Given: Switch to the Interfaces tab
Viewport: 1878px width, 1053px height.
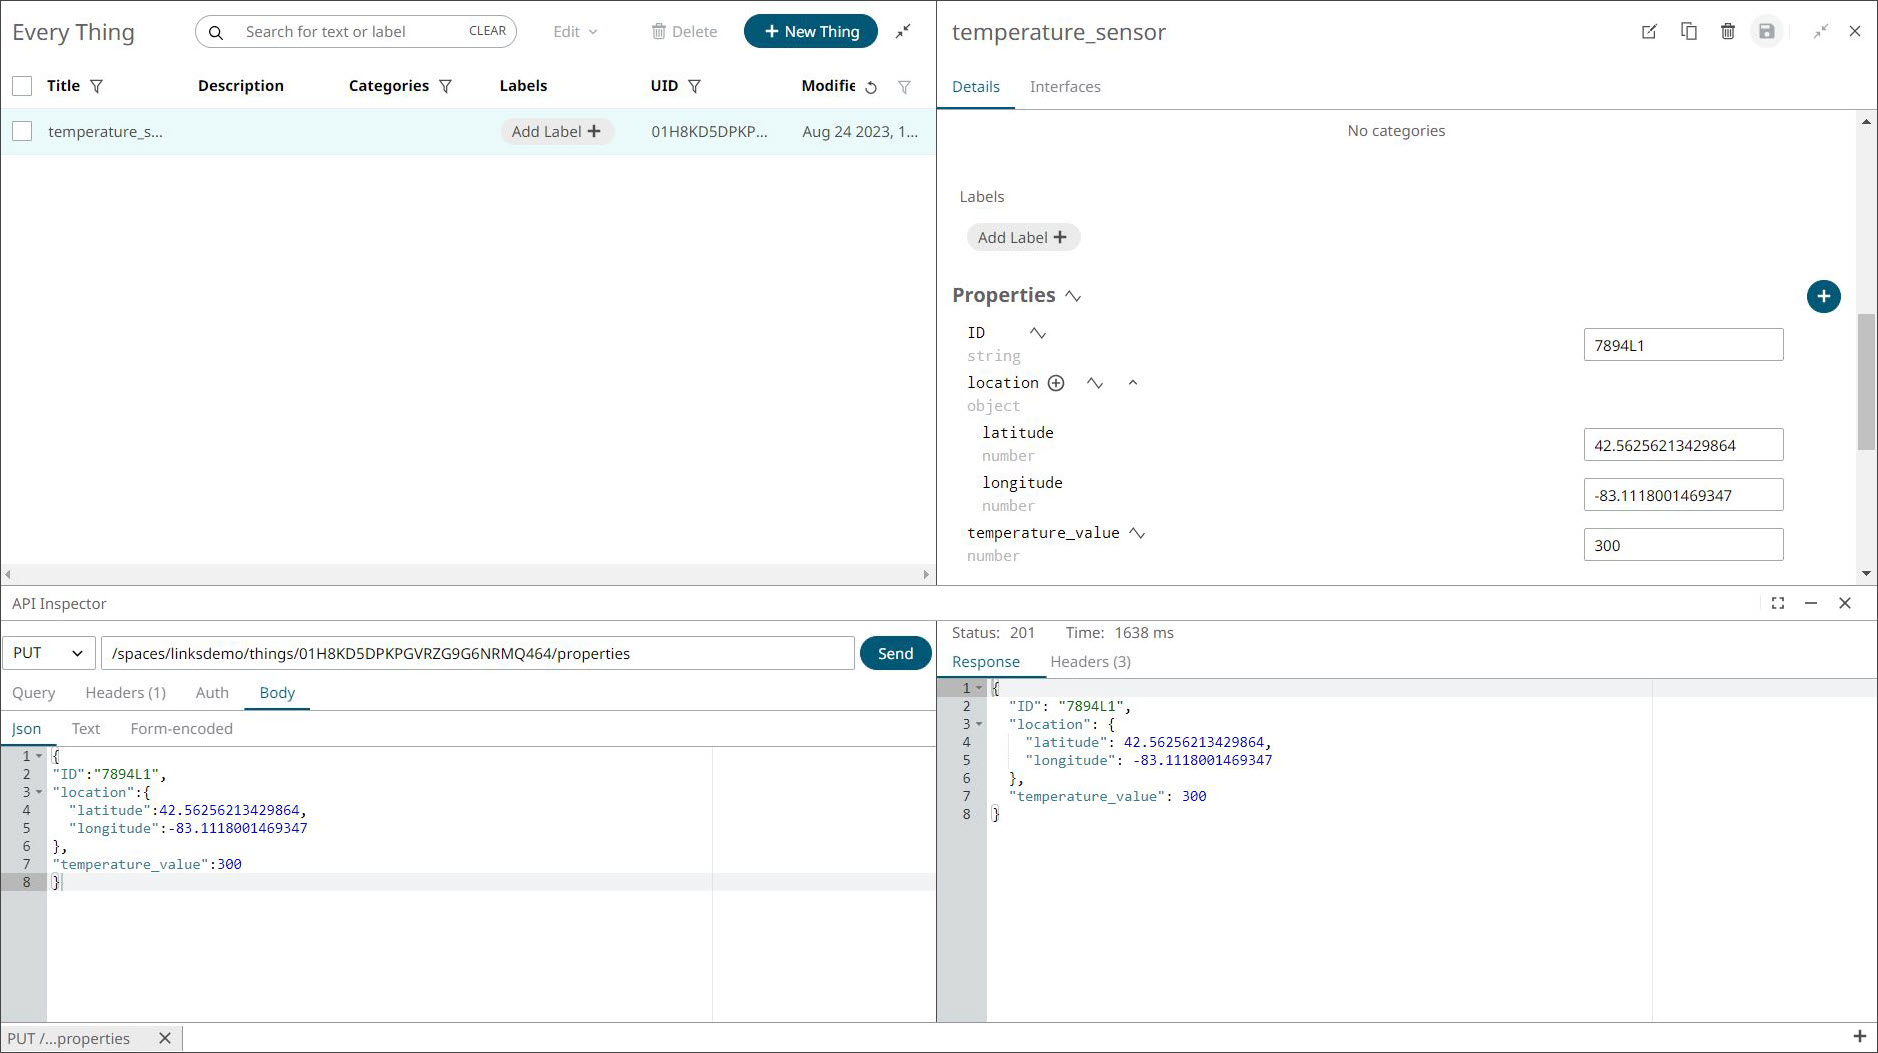Looking at the screenshot, I should pos(1065,87).
